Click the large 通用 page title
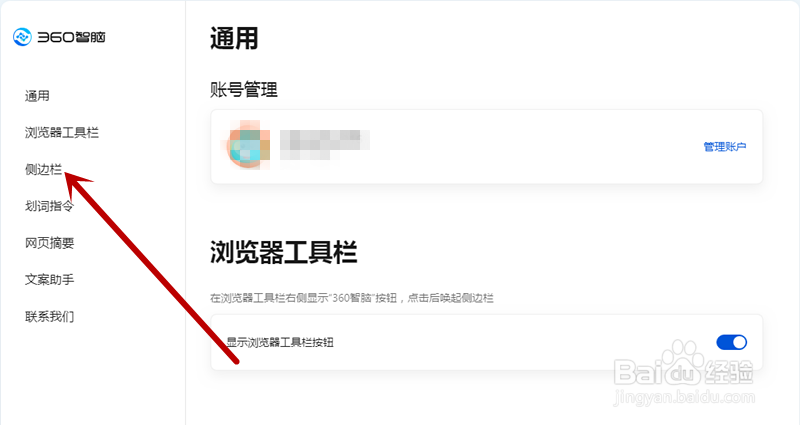Image resolution: width=800 pixels, height=425 pixels. tap(234, 39)
